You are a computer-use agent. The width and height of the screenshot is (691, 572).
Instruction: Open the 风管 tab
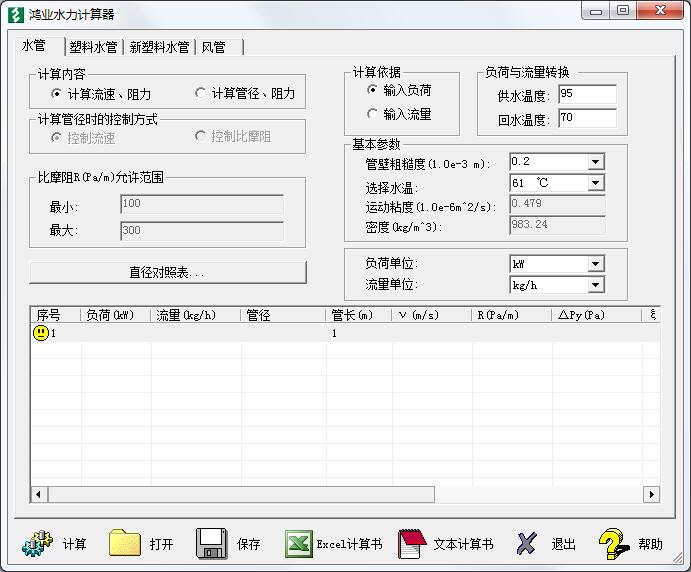(x=219, y=47)
